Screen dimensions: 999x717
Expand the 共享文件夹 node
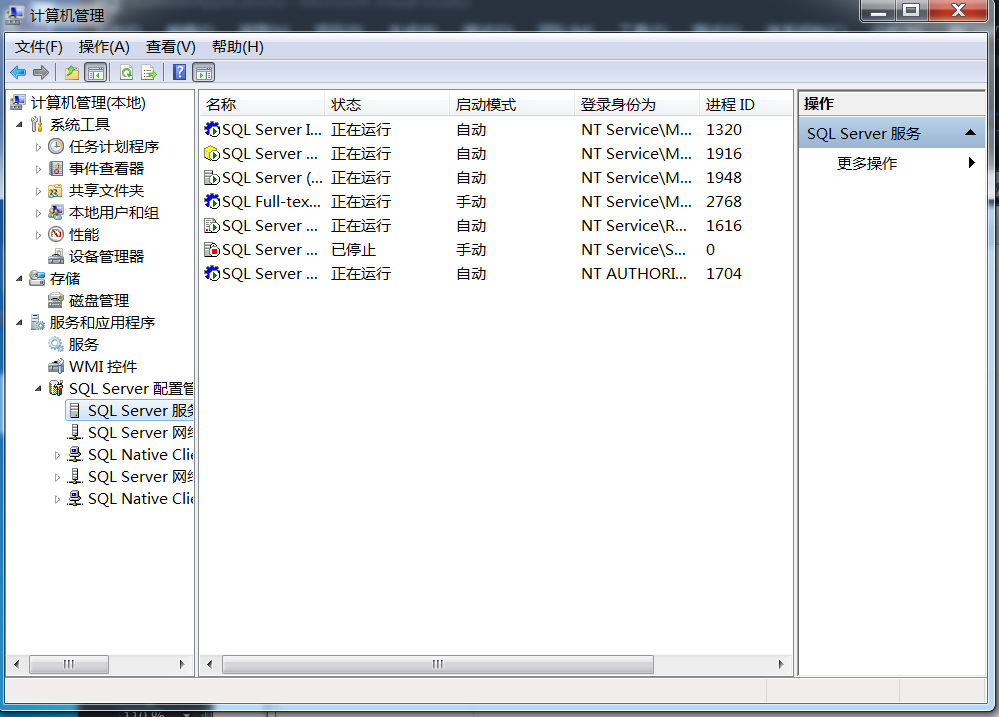[38, 191]
